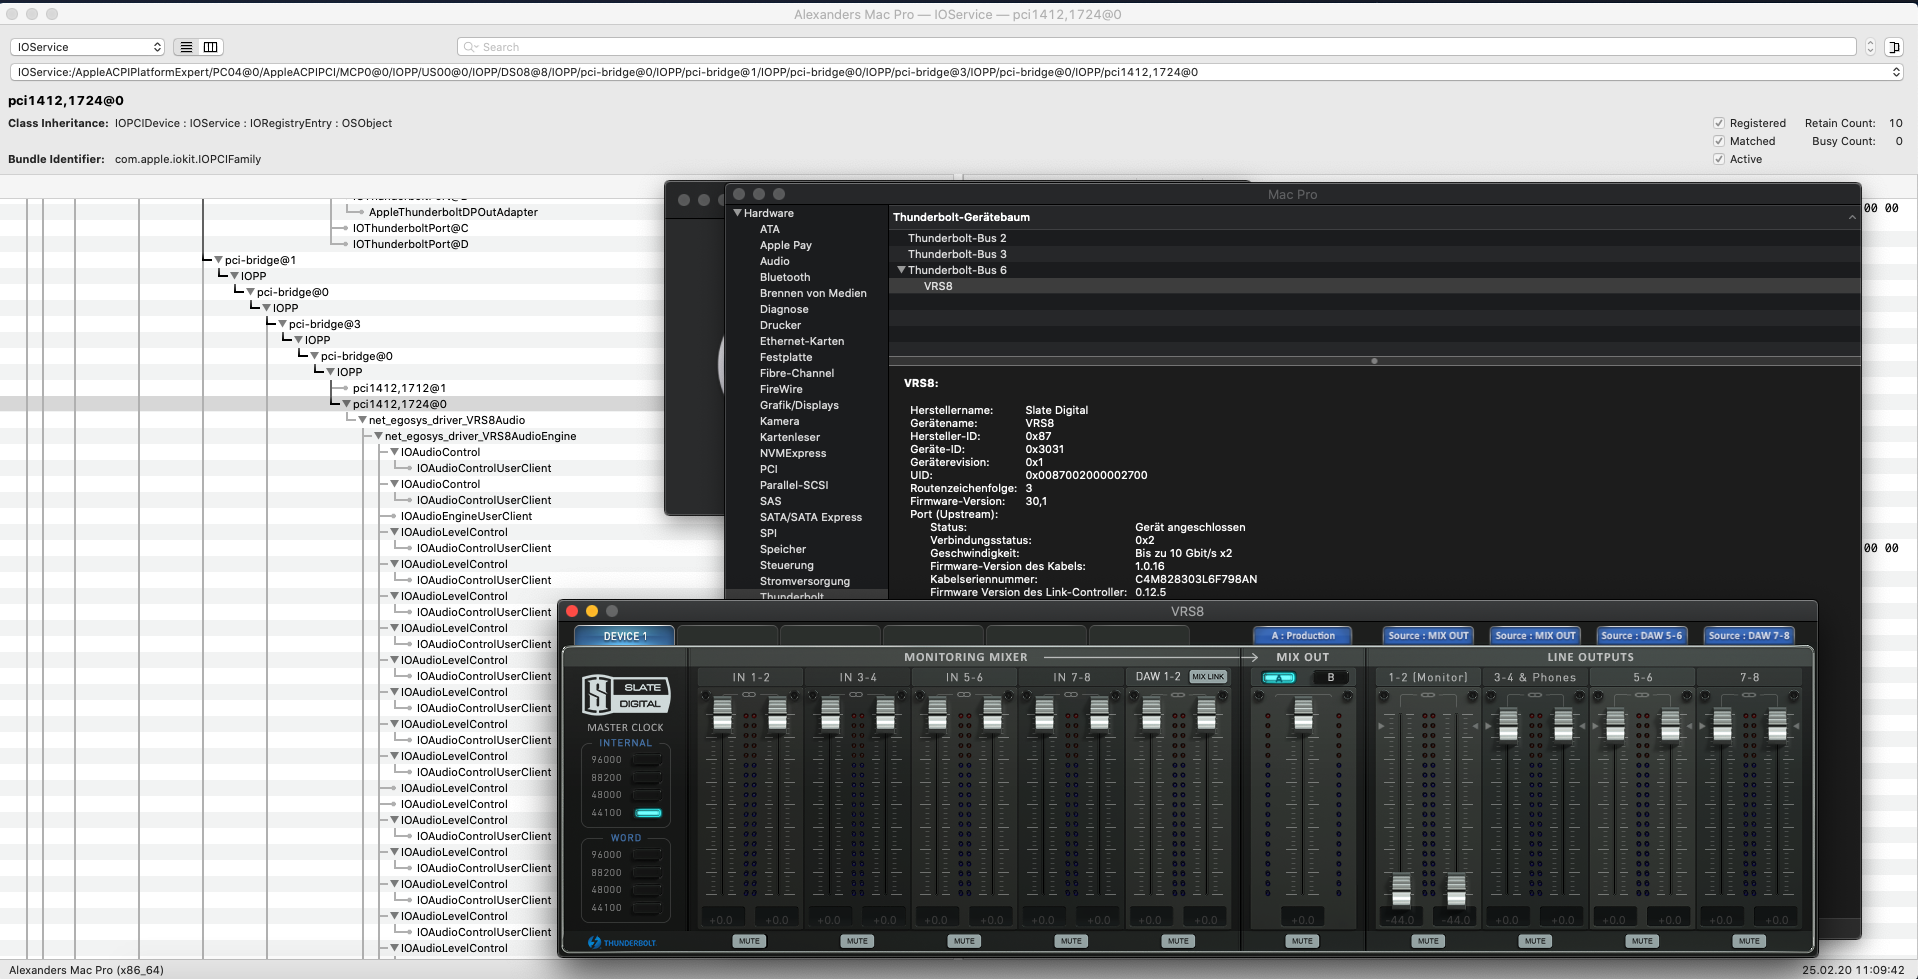Toggle stereo link icon on line output 7-8
Image resolution: width=1918 pixels, height=979 pixels.
(1749, 695)
